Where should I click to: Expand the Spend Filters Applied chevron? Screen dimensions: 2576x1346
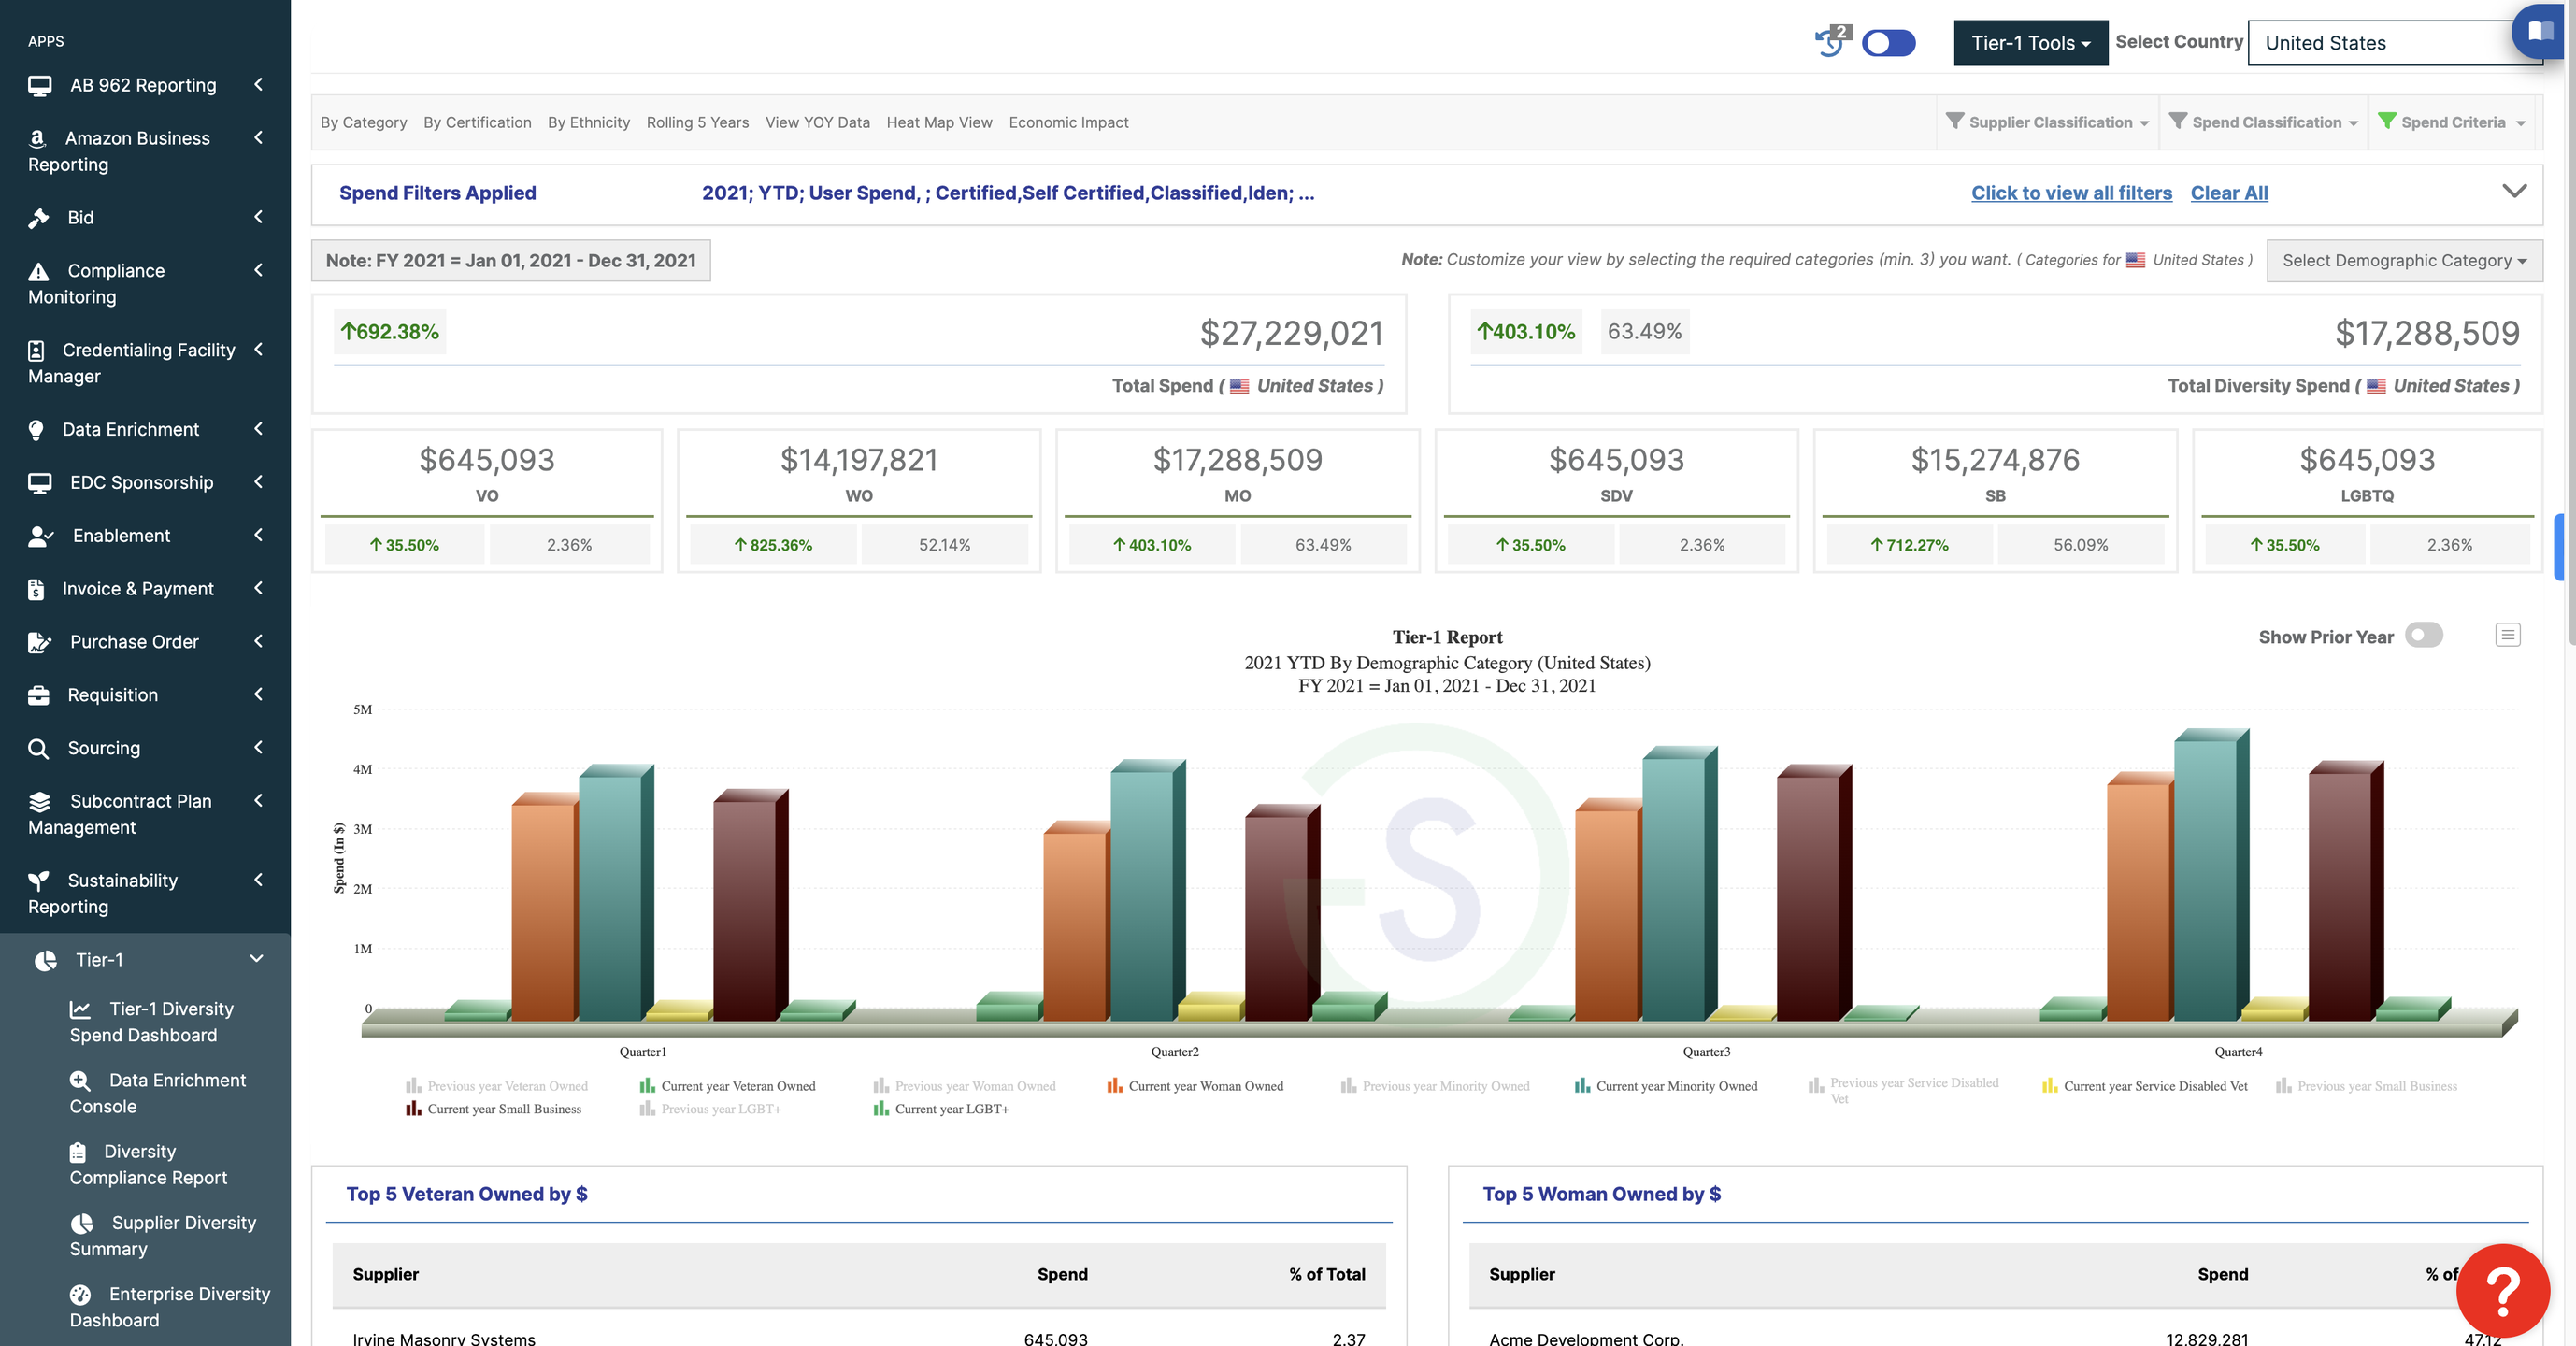point(2514,191)
